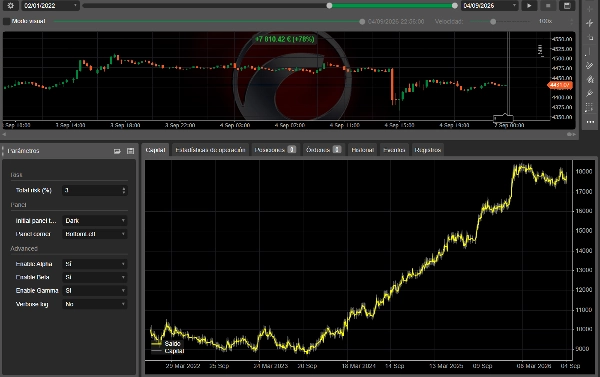Select the trend line drawing tool
Screen dimensions: 600x377
click(590, 23)
